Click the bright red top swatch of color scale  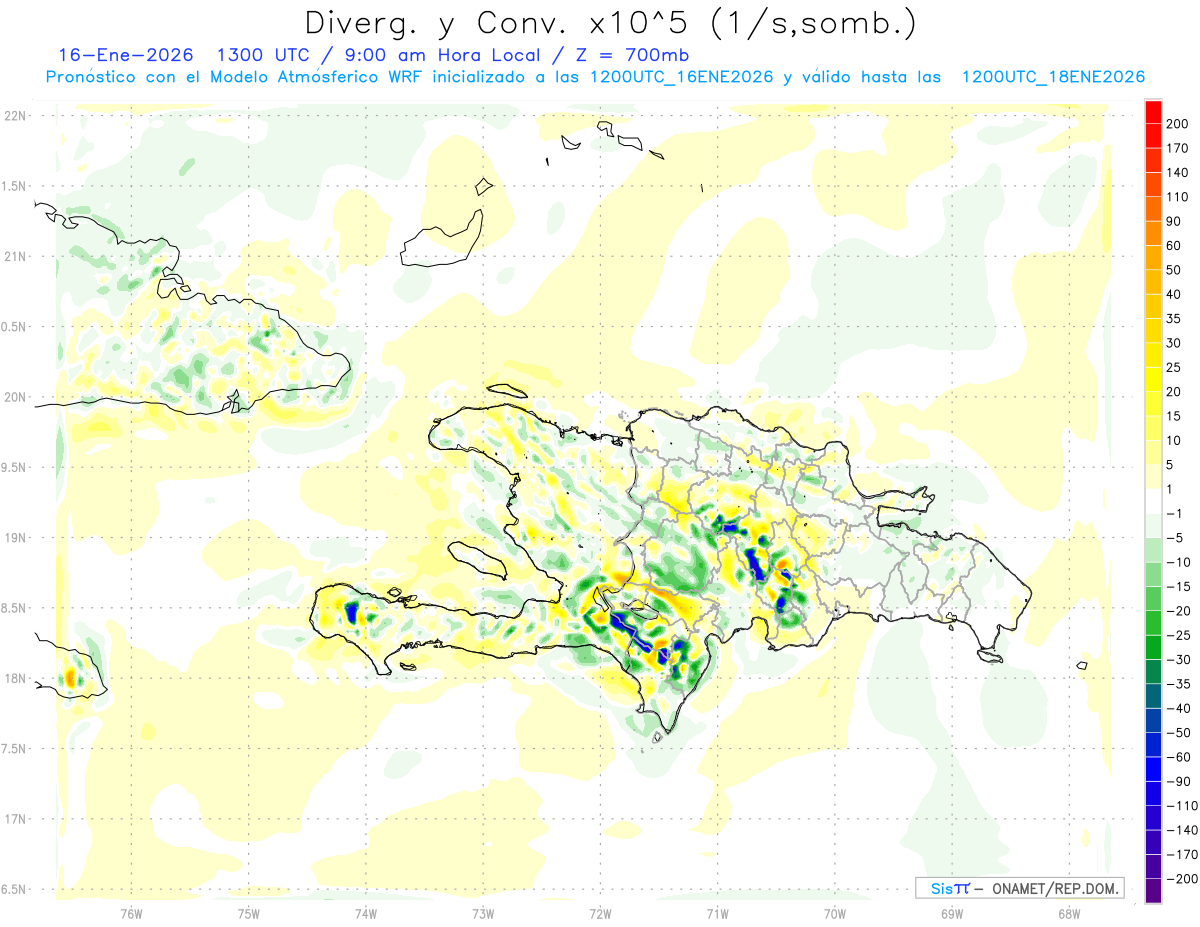pyautogui.click(x=1153, y=111)
